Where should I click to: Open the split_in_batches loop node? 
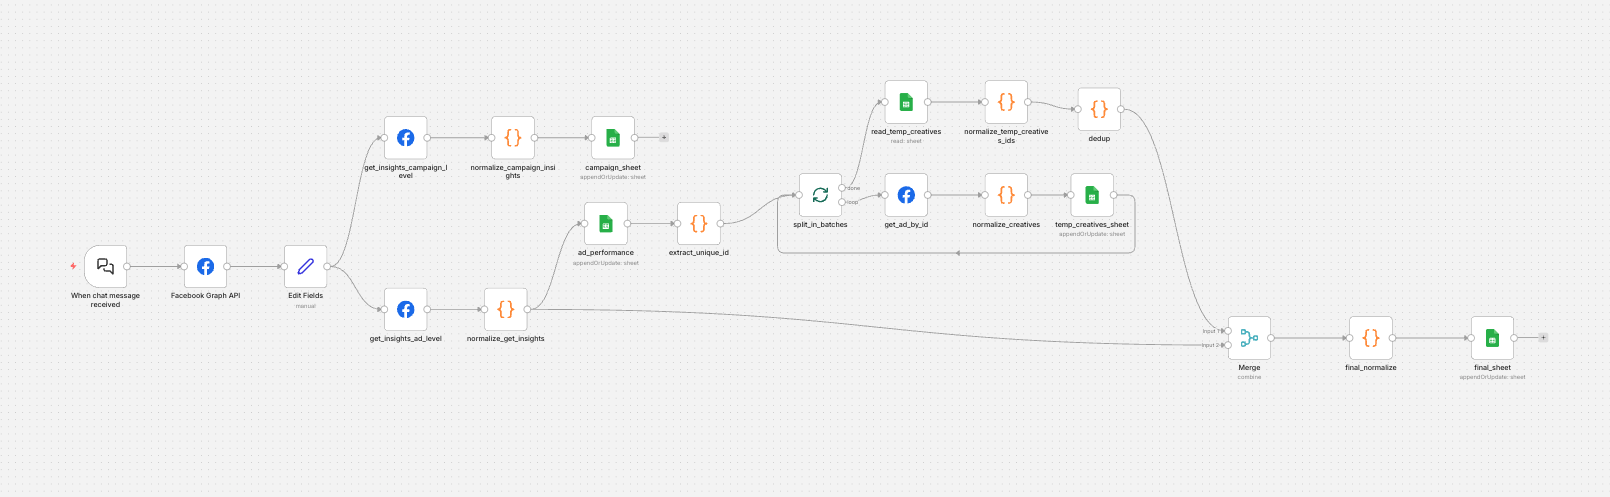820,195
